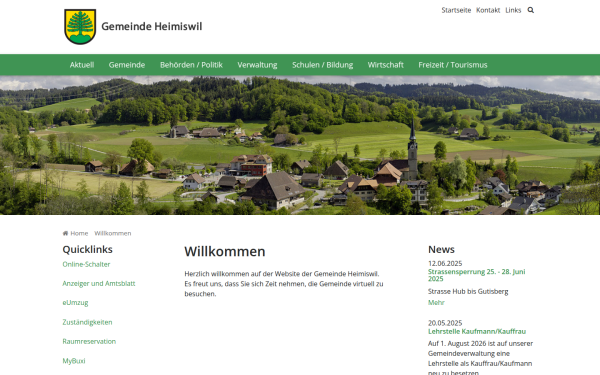The image size is (600, 375).
Task: Click the Lehrstelle description starting 'Auf 1. August 2026'
Action: click(x=480, y=357)
